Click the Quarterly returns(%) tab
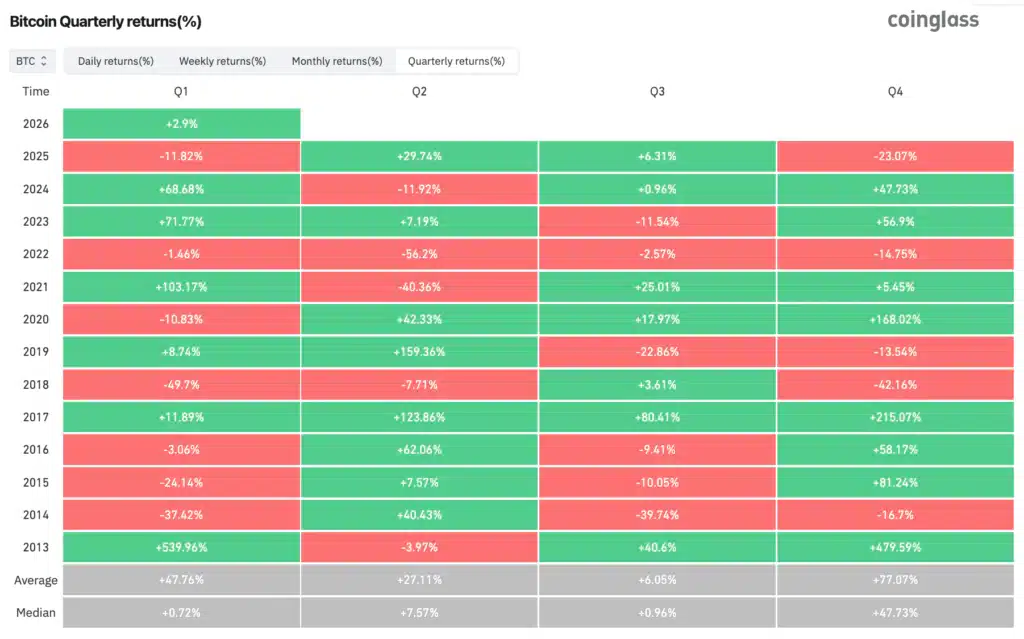The image size is (1024, 639). coord(456,61)
